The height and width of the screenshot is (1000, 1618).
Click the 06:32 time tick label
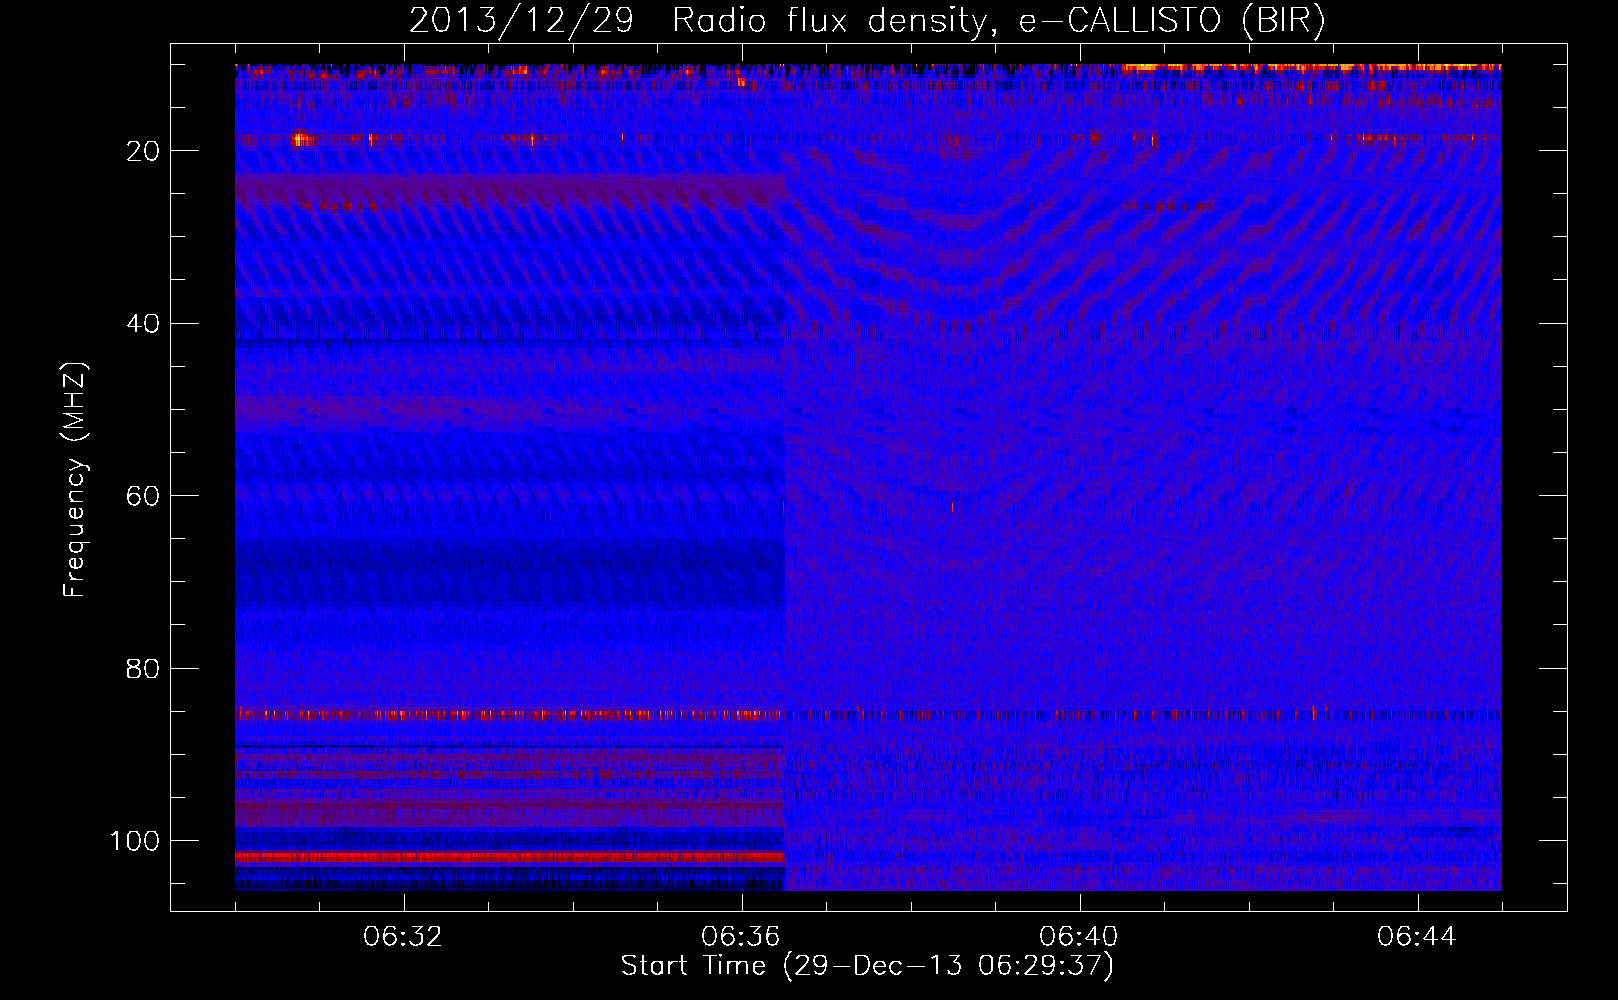click(x=404, y=937)
